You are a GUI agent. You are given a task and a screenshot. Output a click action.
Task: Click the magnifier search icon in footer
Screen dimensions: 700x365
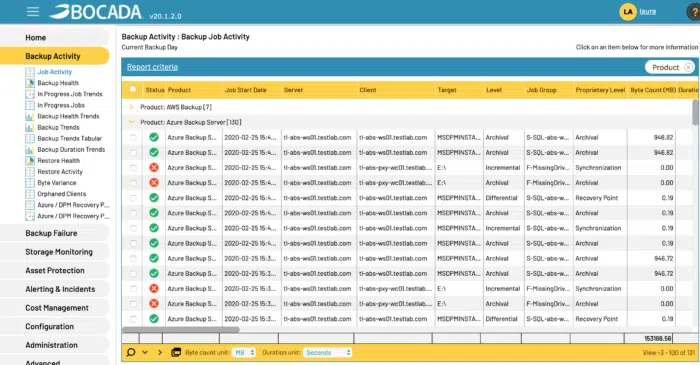tap(131, 353)
